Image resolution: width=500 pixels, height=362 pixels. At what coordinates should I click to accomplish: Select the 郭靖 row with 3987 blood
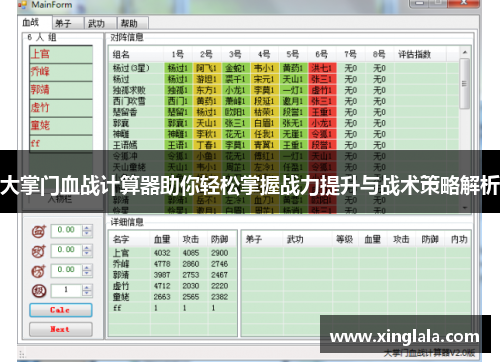[173, 275]
